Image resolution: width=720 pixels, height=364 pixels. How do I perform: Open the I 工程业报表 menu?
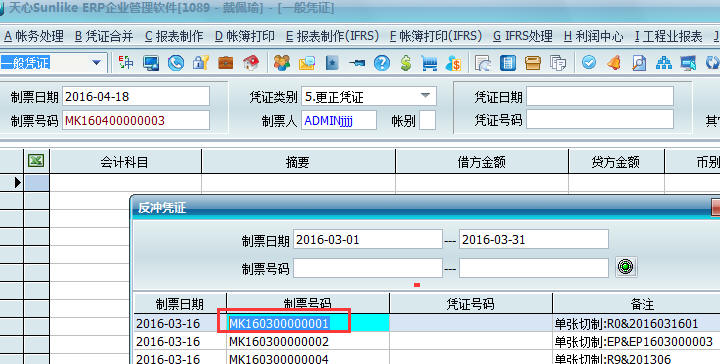click(x=668, y=36)
